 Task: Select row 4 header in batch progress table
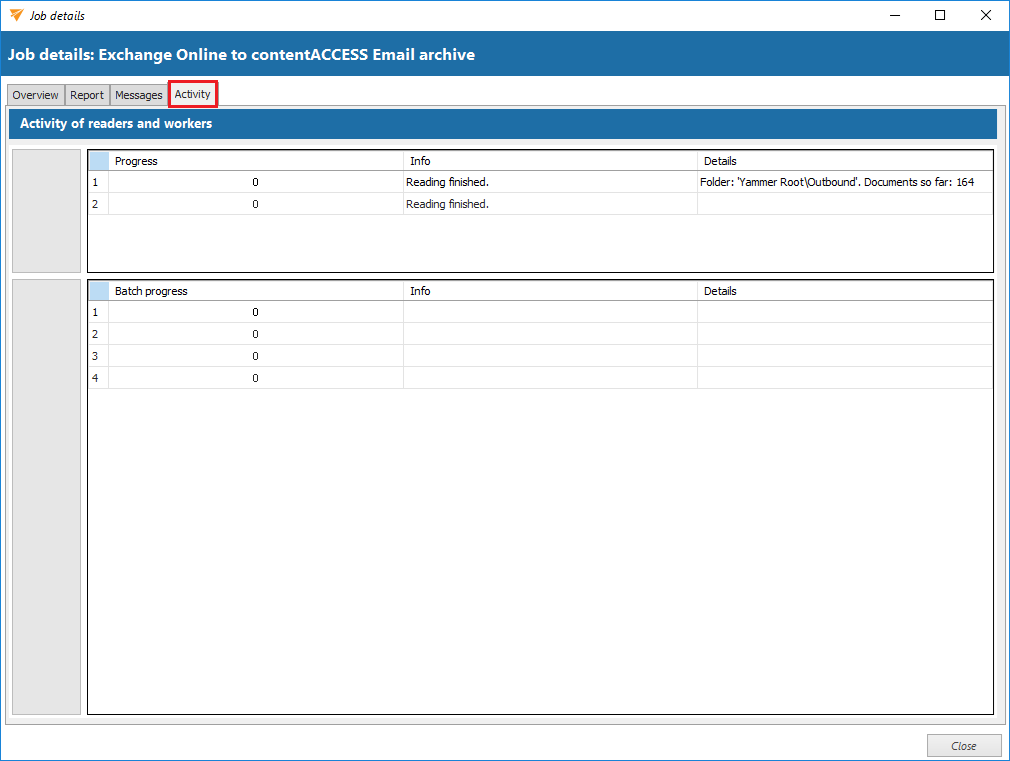[97, 378]
